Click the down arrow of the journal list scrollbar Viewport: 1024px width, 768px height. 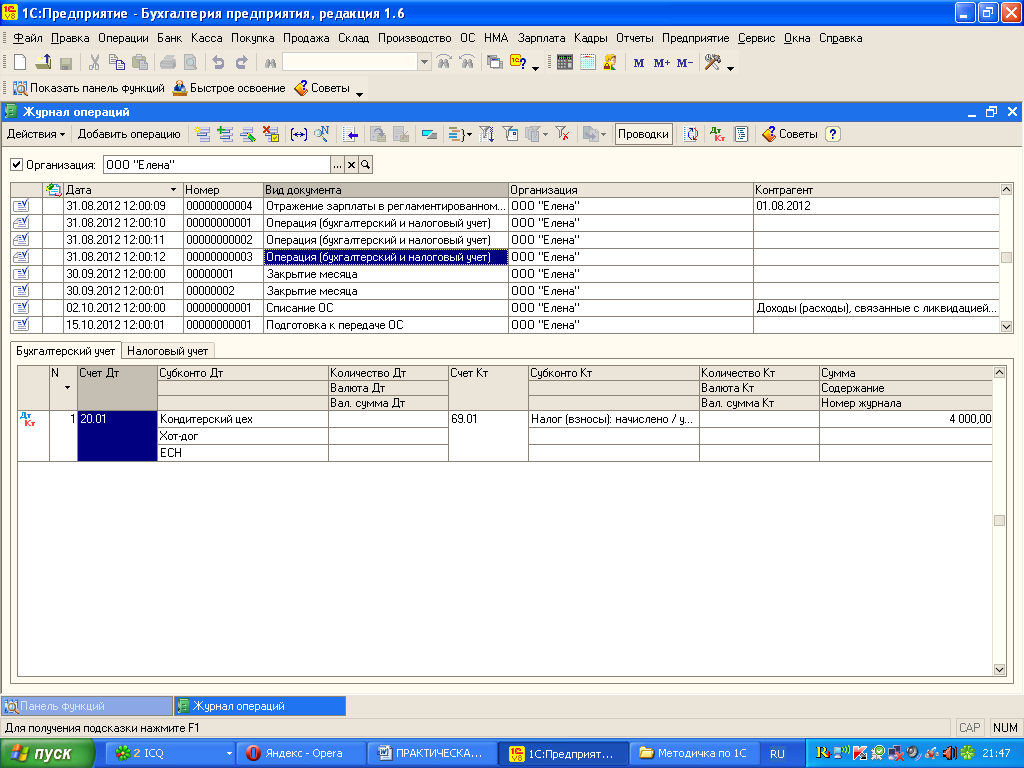[x=1006, y=327]
